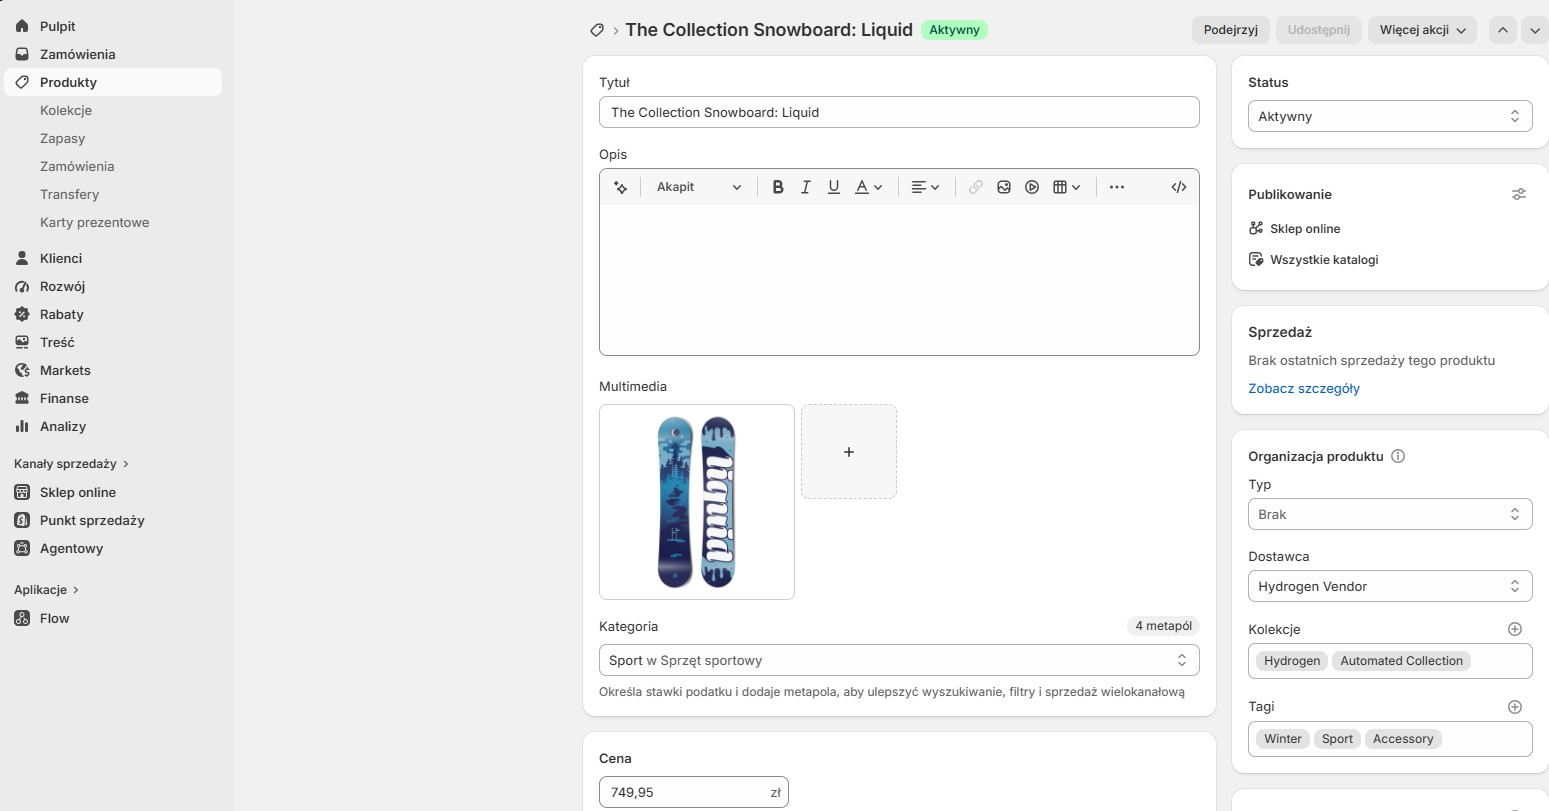The height and width of the screenshot is (811, 1549).
Task: Open the insert table dropdown
Action: pos(1067,187)
